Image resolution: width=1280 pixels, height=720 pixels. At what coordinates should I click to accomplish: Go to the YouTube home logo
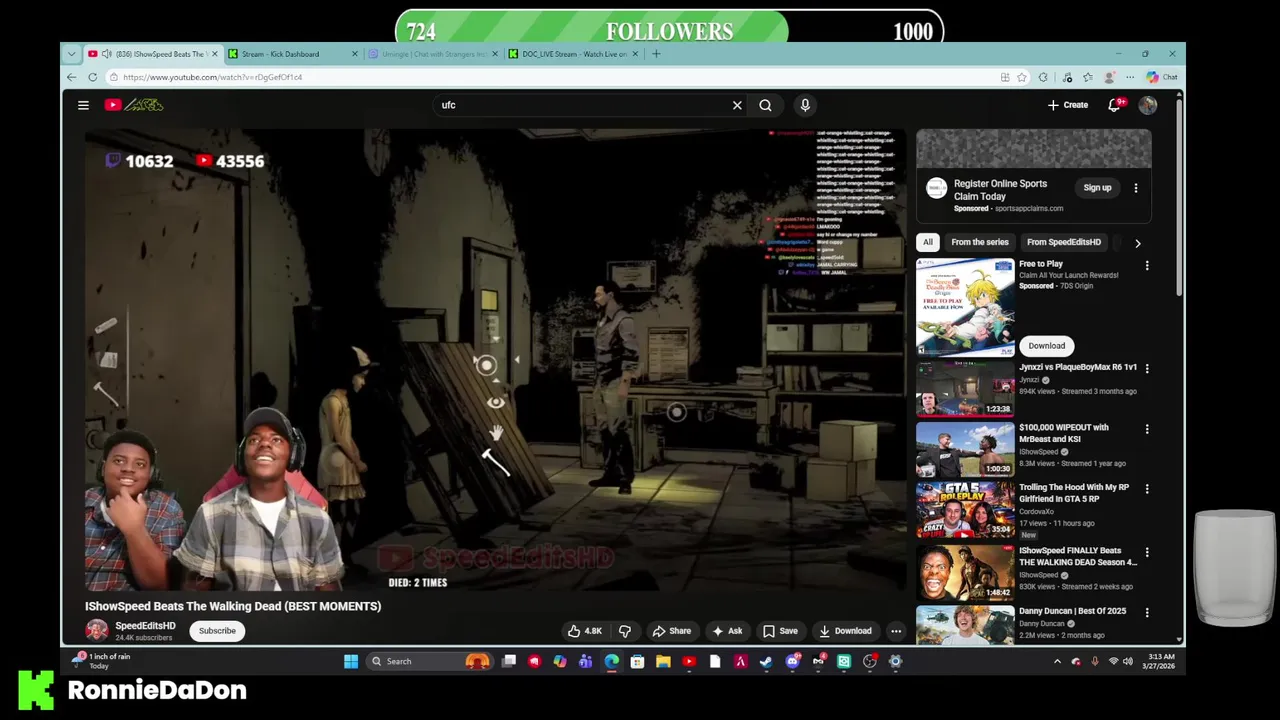134,105
